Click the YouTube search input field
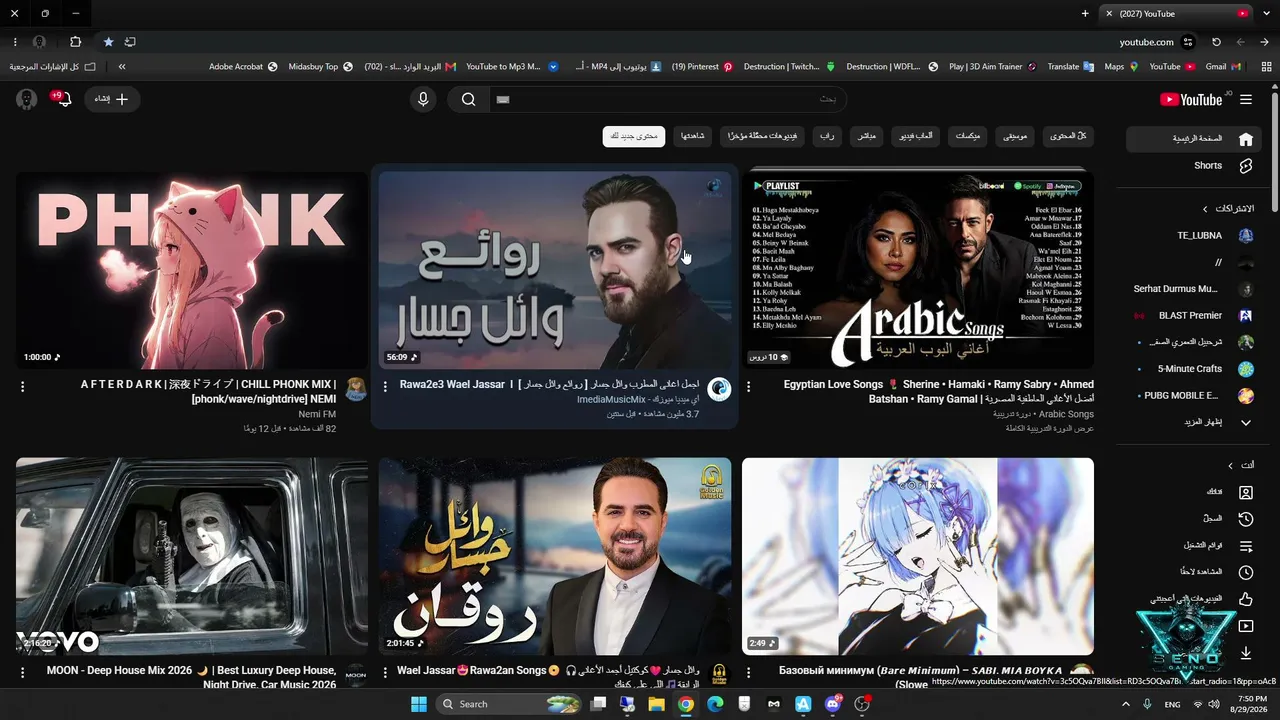Image resolution: width=1280 pixels, height=720 pixels. pos(667,99)
